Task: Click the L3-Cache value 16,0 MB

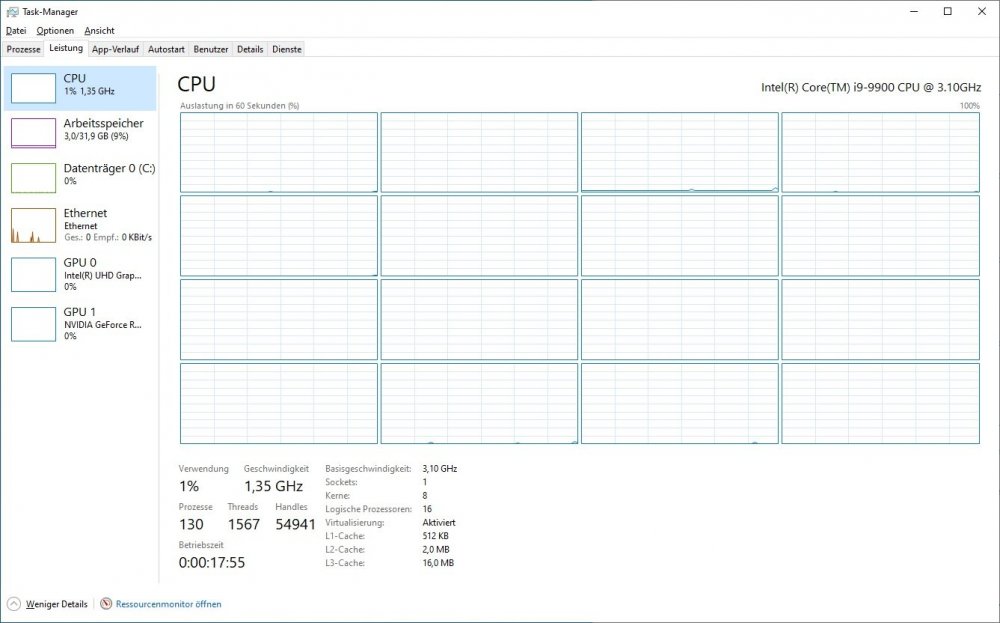Action: tap(438, 563)
